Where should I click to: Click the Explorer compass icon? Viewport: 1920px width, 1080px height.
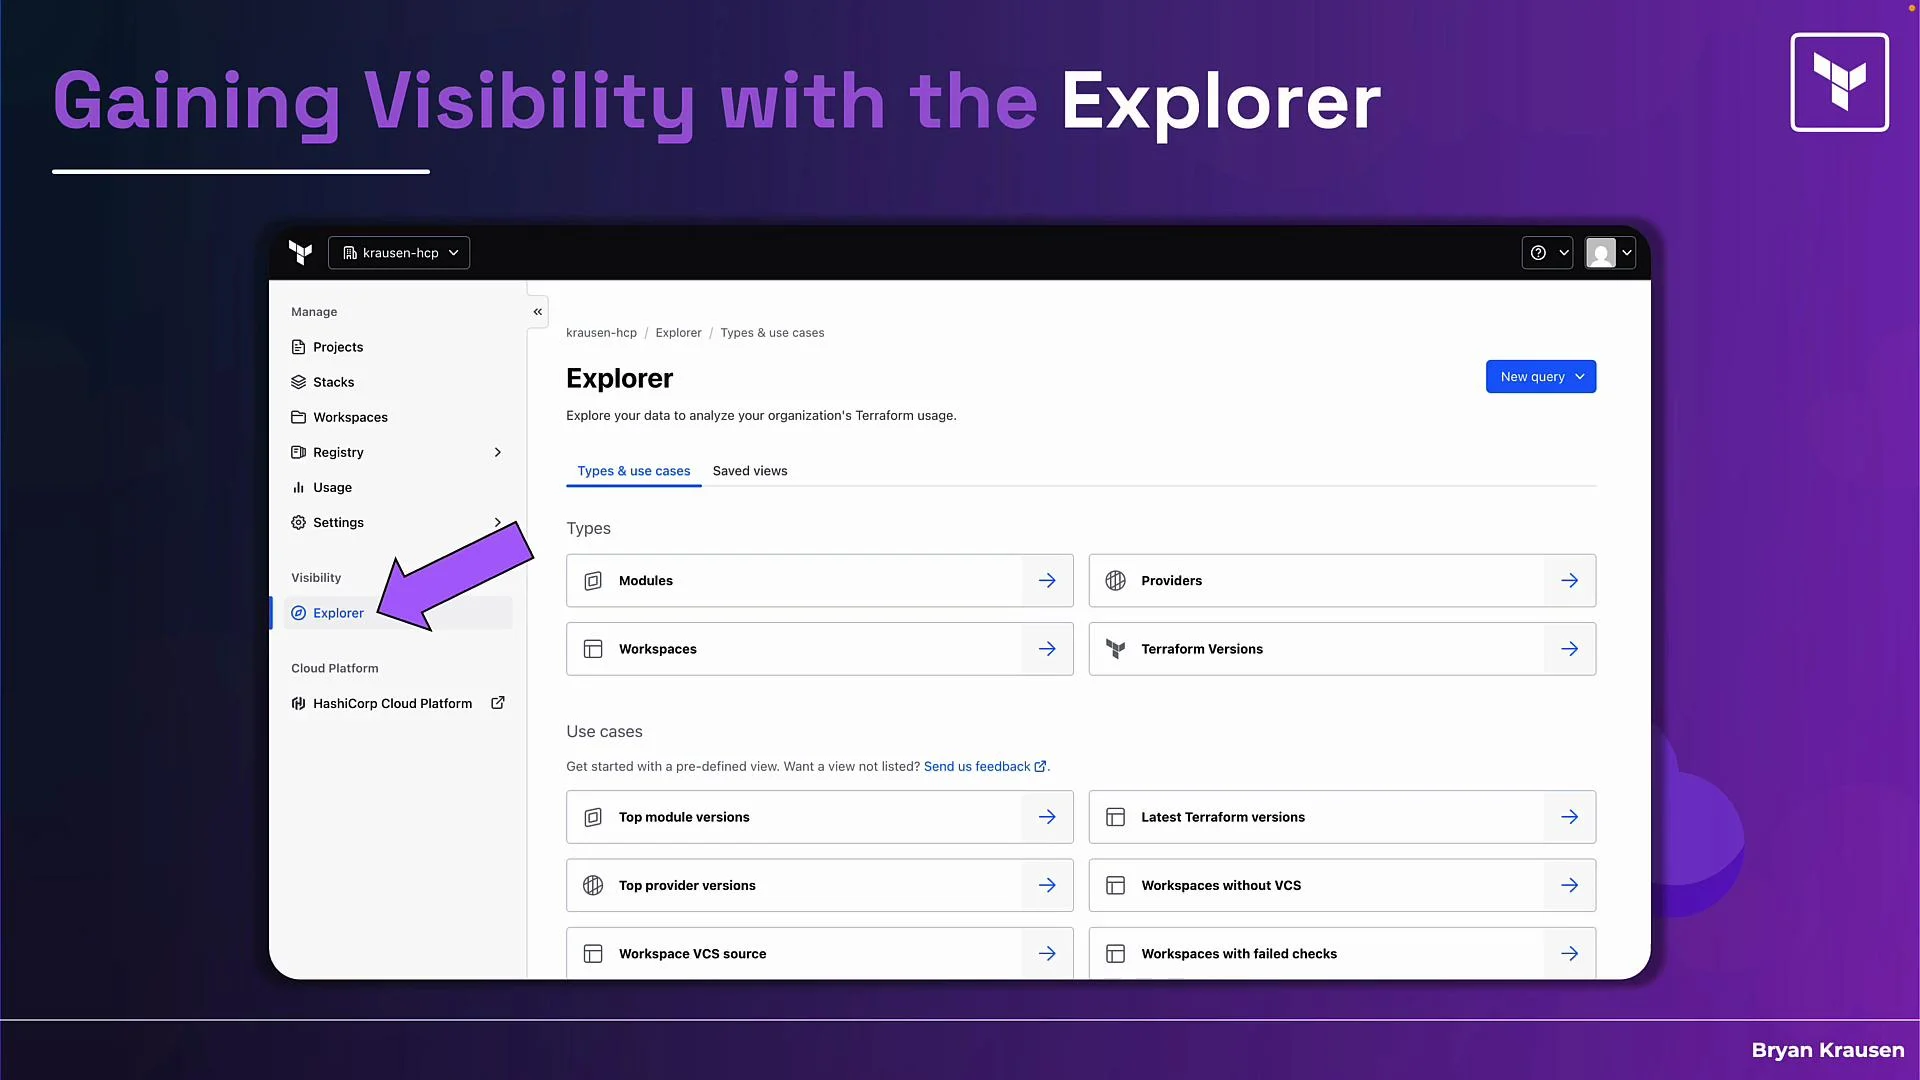pos(298,613)
